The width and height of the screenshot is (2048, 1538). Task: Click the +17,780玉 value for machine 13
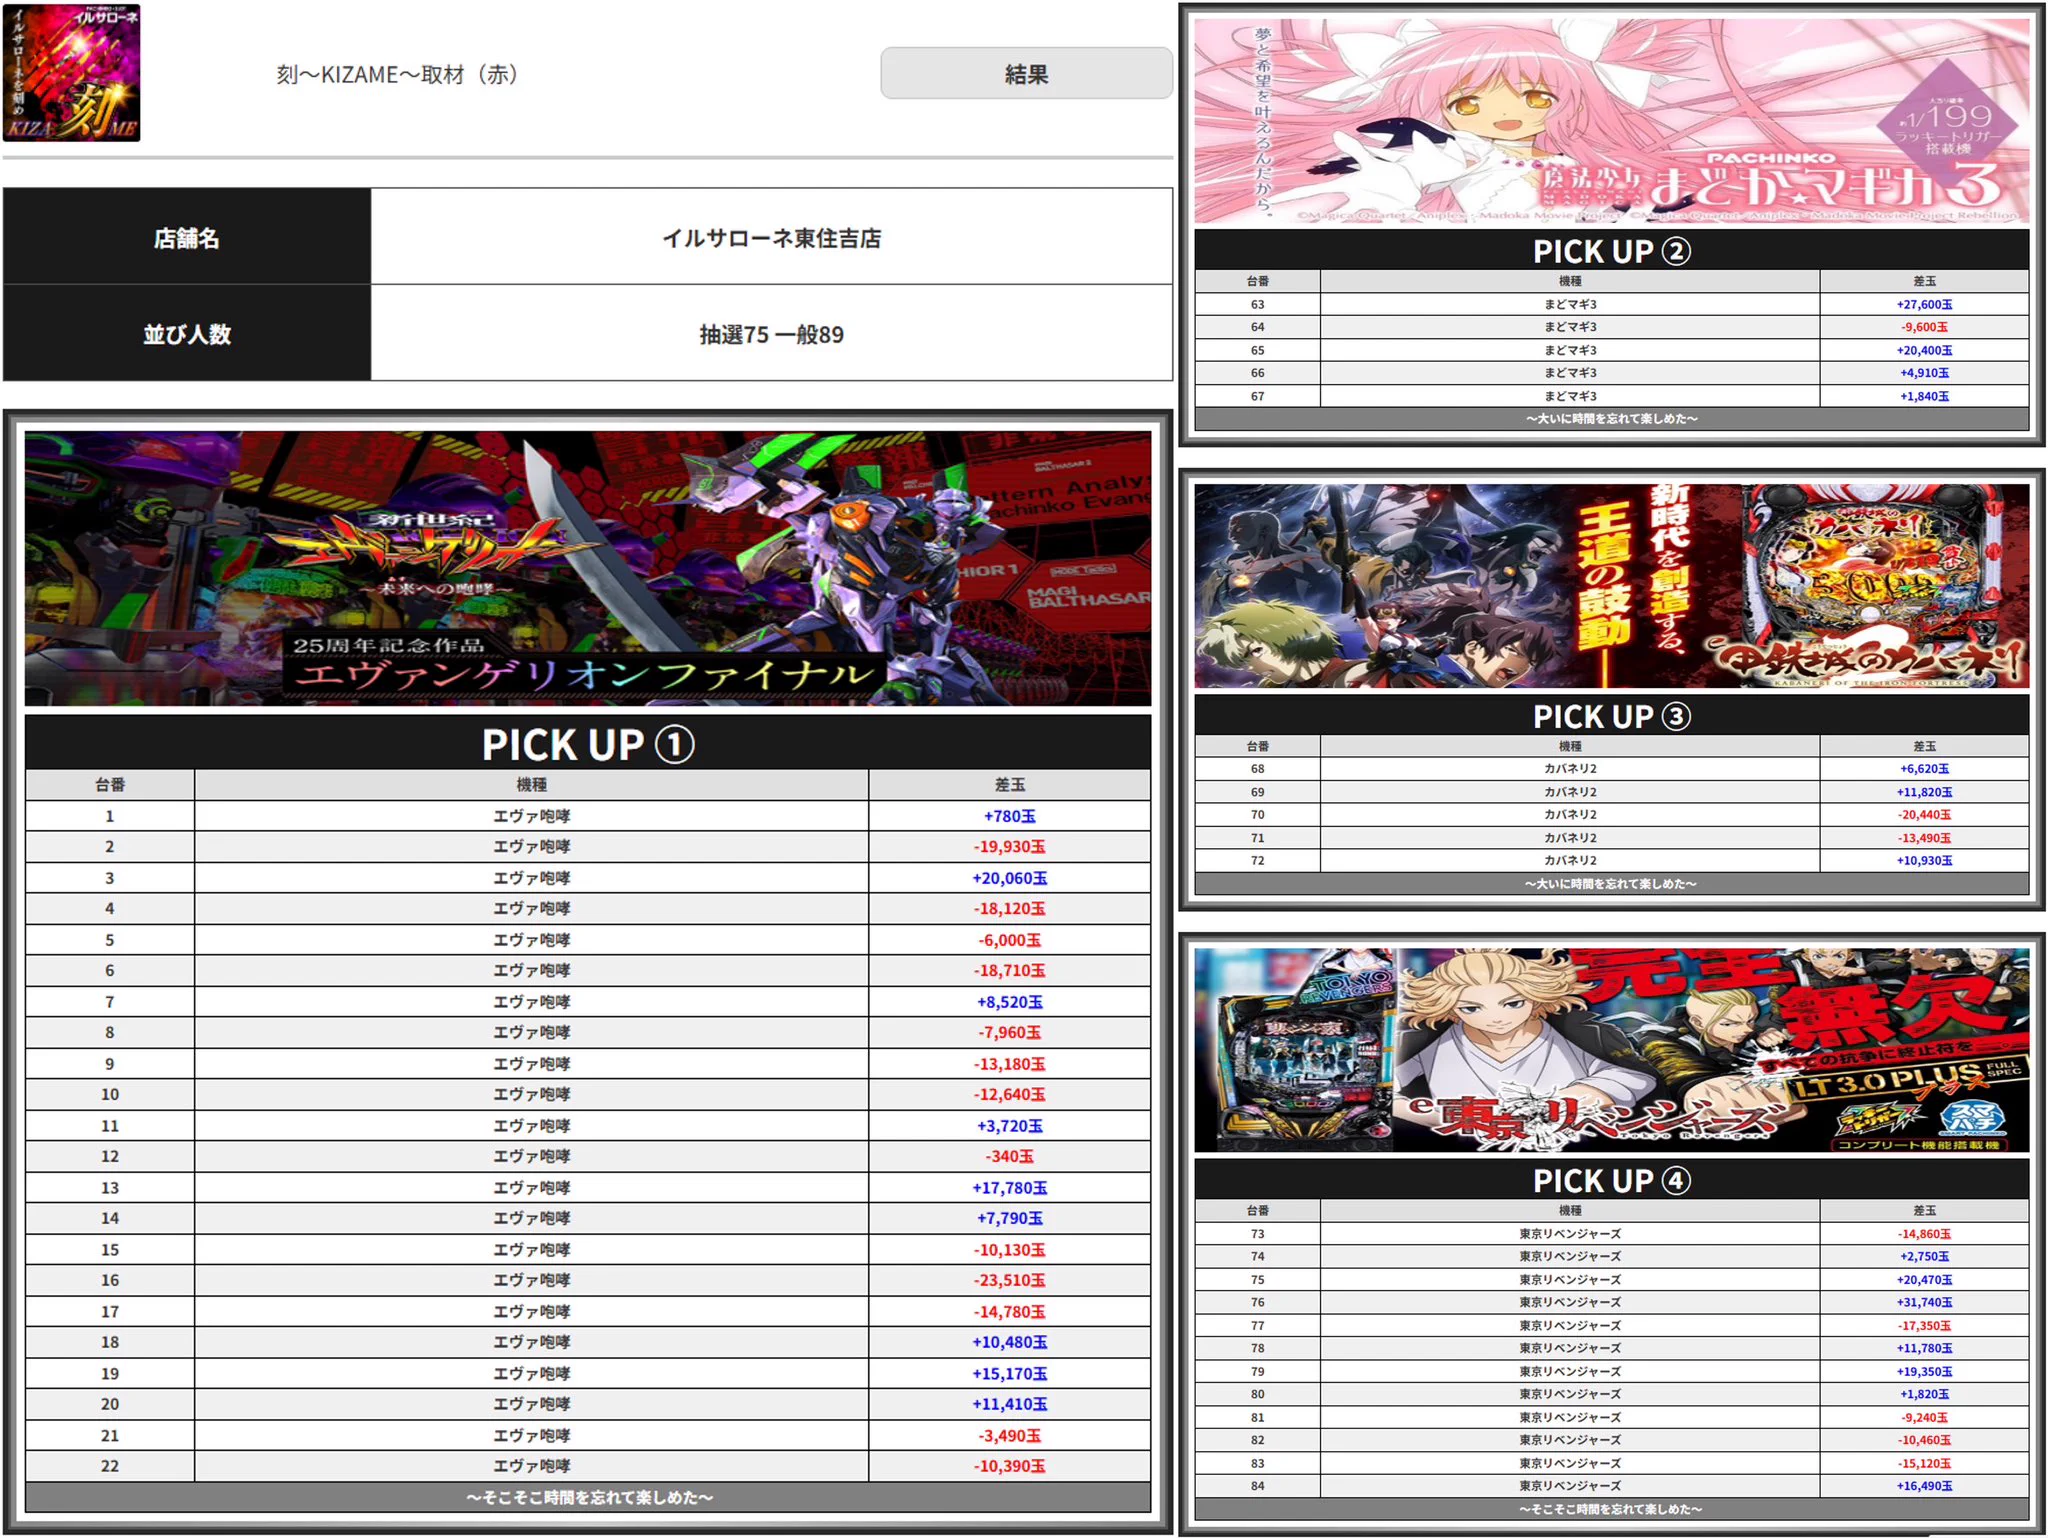(x=1009, y=1188)
